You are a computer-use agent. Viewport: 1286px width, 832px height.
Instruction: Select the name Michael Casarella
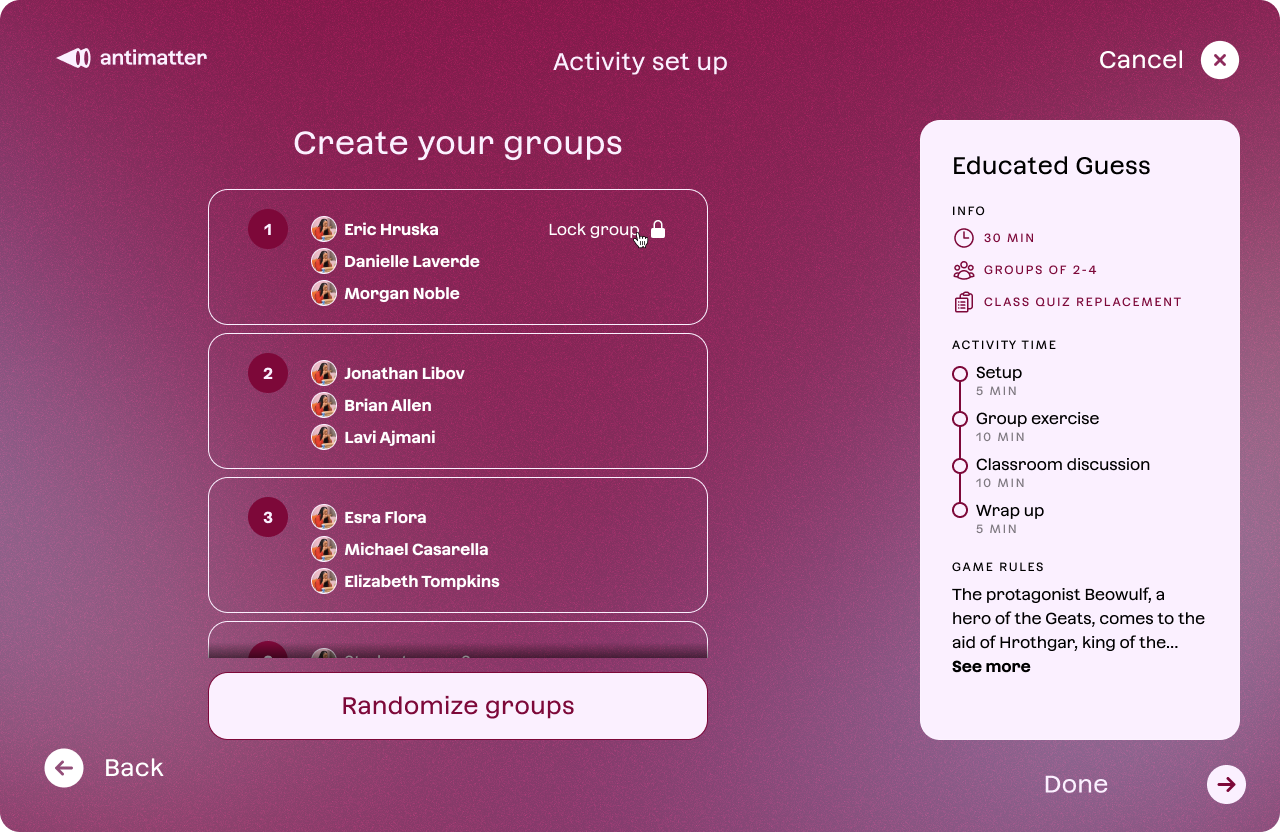(x=416, y=549)
